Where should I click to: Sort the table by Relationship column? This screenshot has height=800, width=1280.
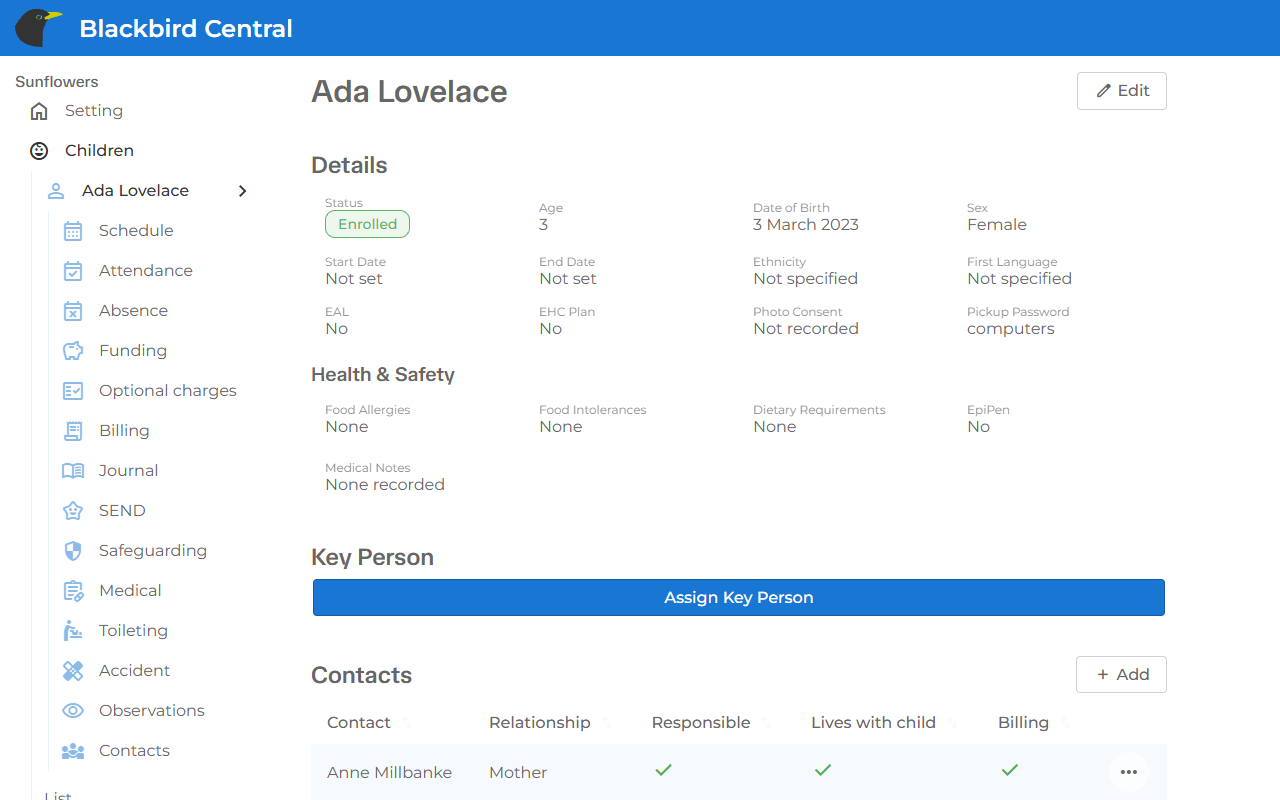(x=540, y=723)
